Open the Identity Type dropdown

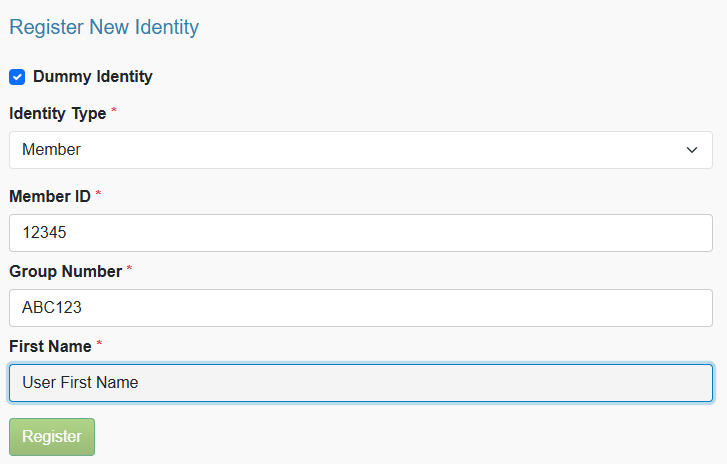[360, 150]
